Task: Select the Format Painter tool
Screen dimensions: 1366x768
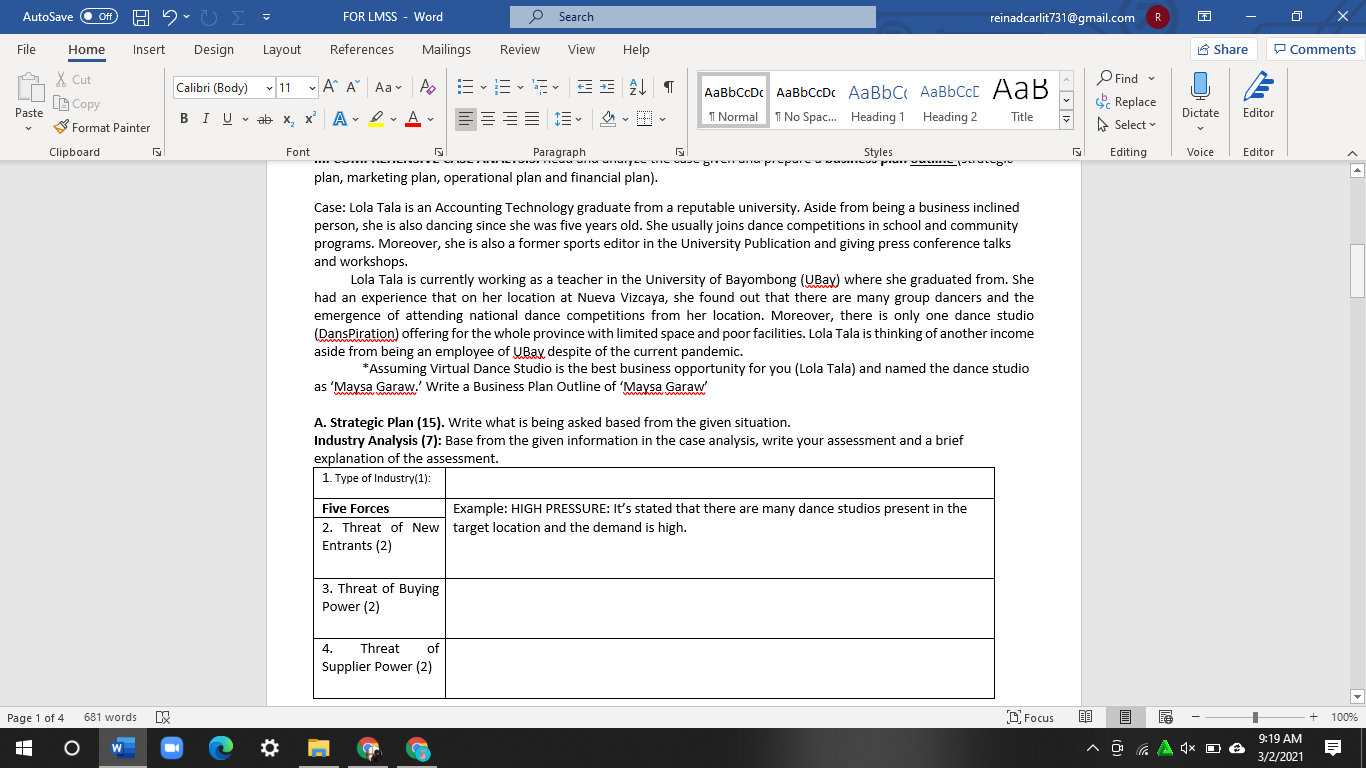Action: [x=103, y=127]
